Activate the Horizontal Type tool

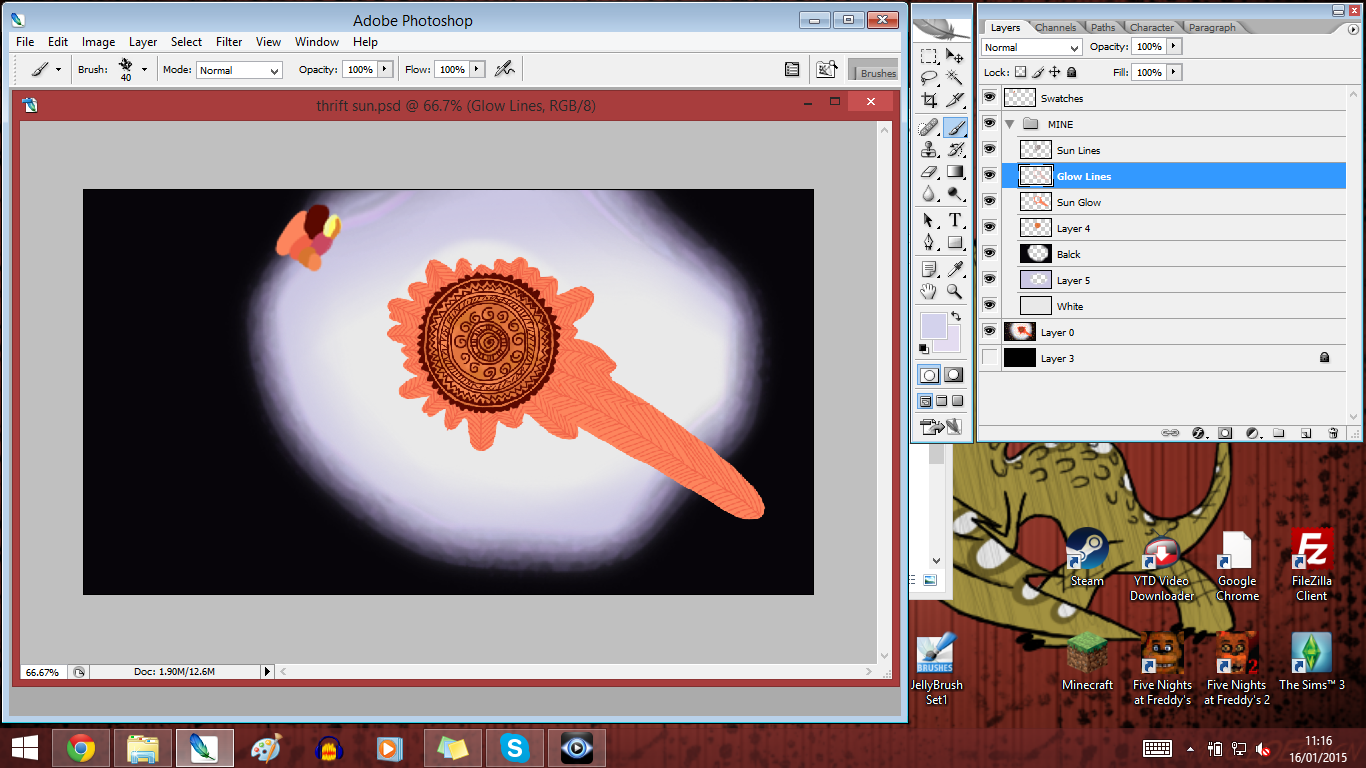[x=955, y=221]
